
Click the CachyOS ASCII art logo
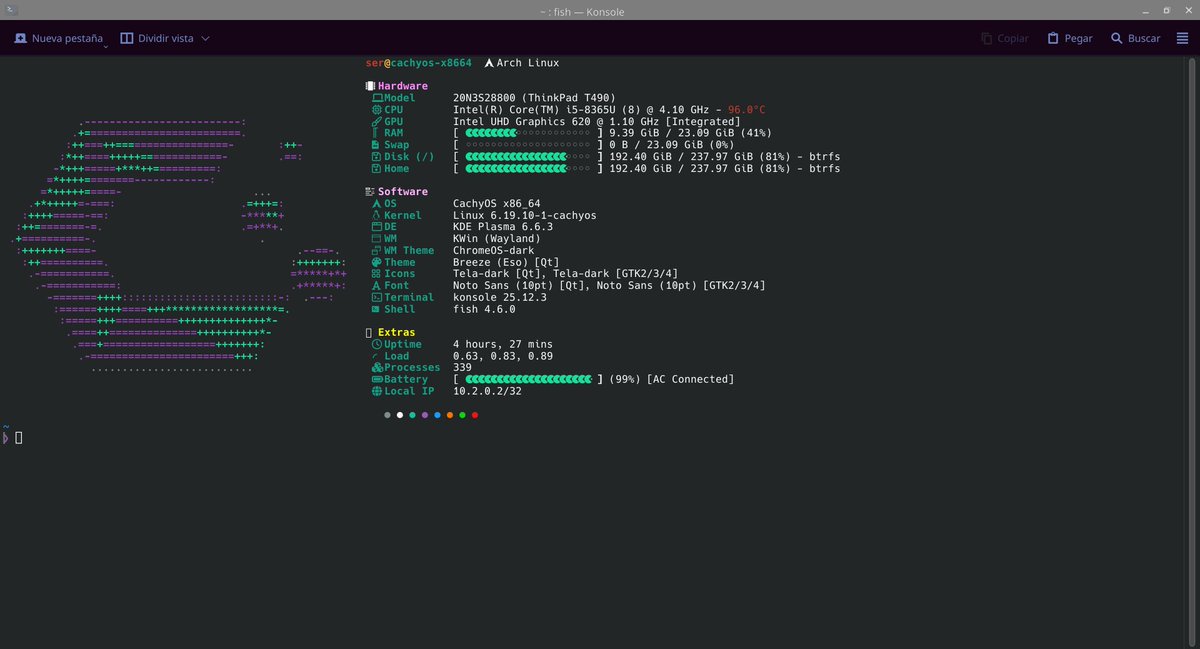pos(178,245)
